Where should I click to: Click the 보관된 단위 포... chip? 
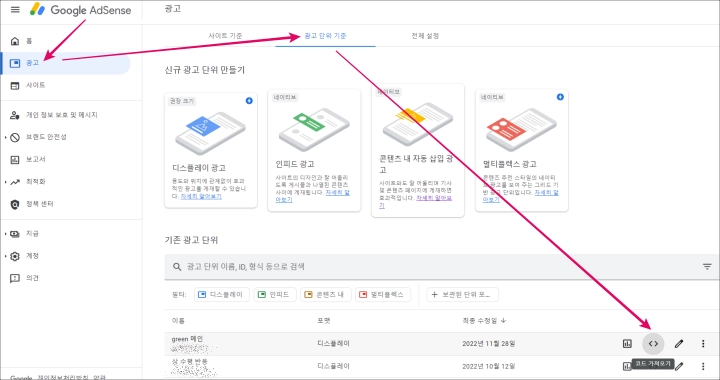click(462, 295)
